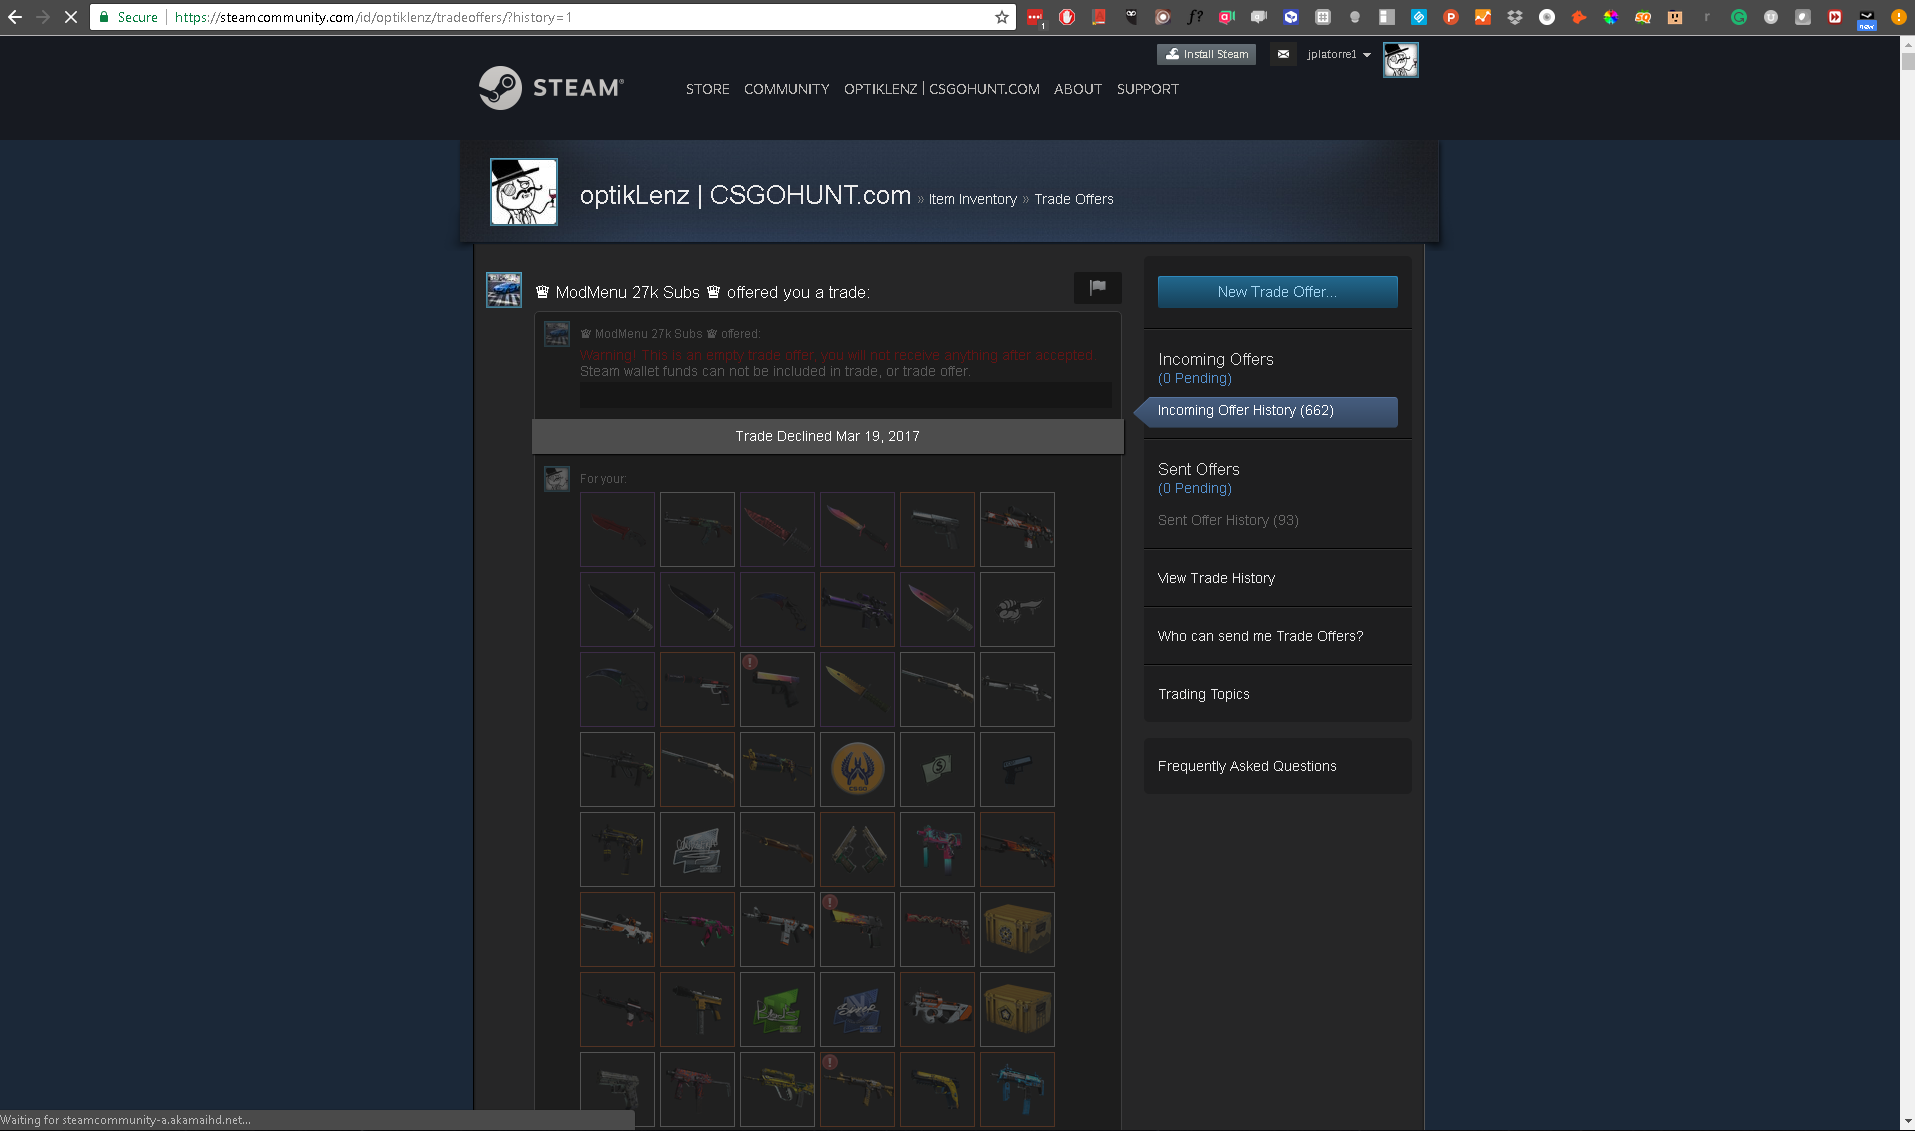
Task: Select the red-white scoped rifle item
Action: [1017, 529]
